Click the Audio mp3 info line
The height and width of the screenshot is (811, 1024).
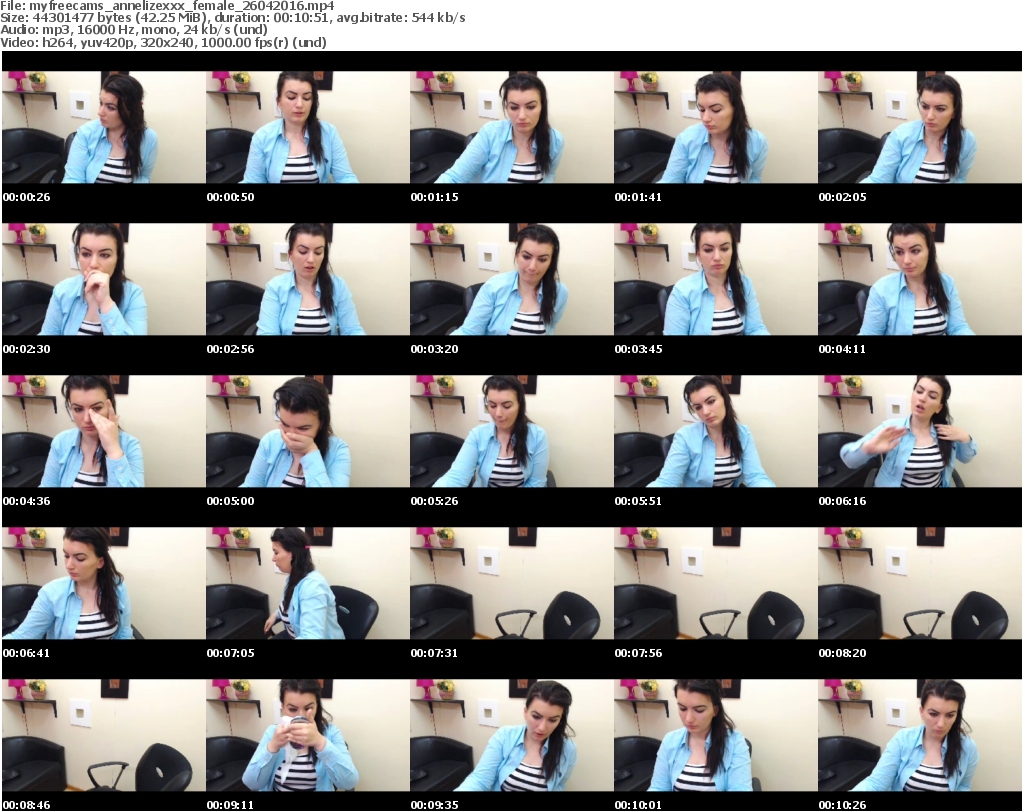pyautogui.click(x=134, y=30)
